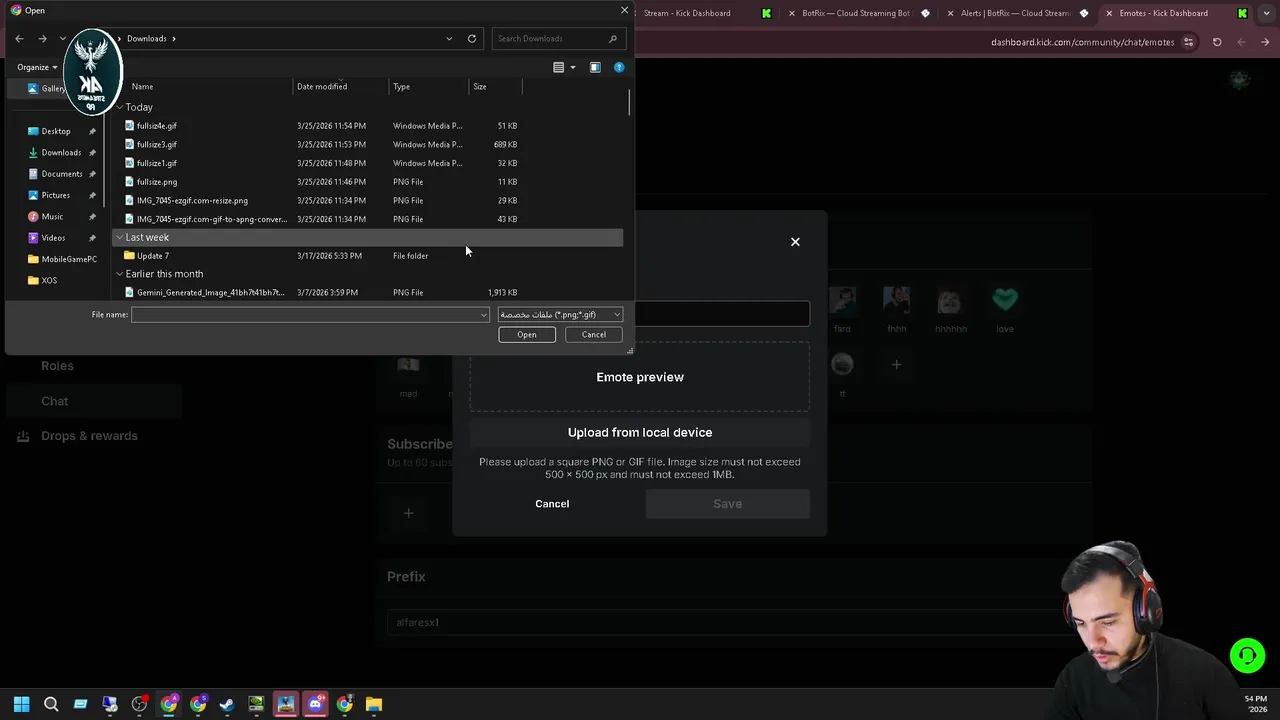The width and height of the screenshot is (1280, 720).
Task: Select the Update 7 folder
Action: [153, 256]
